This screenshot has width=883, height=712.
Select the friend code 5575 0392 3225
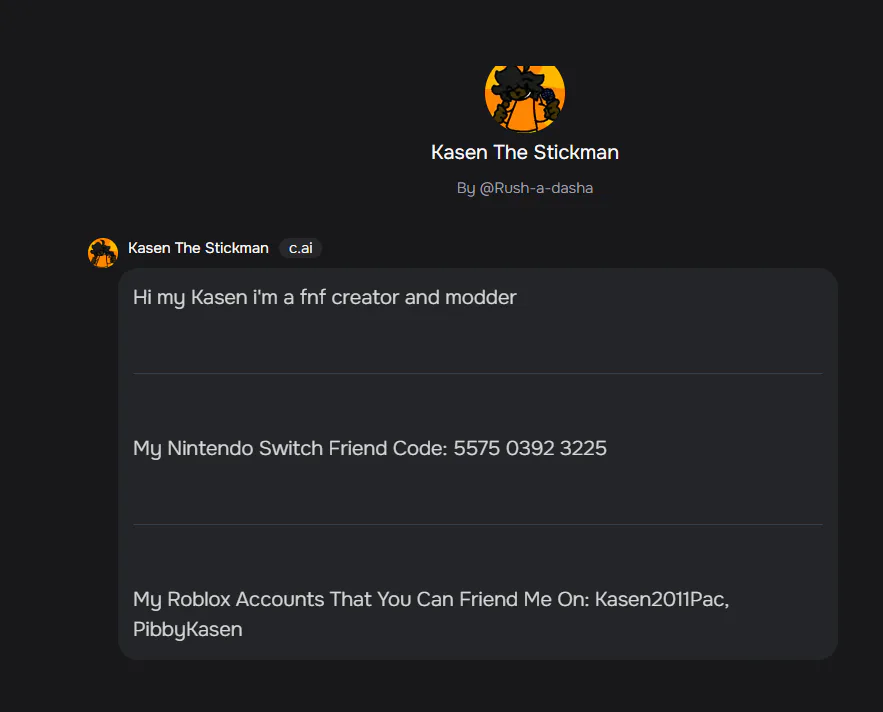point(530,448)
